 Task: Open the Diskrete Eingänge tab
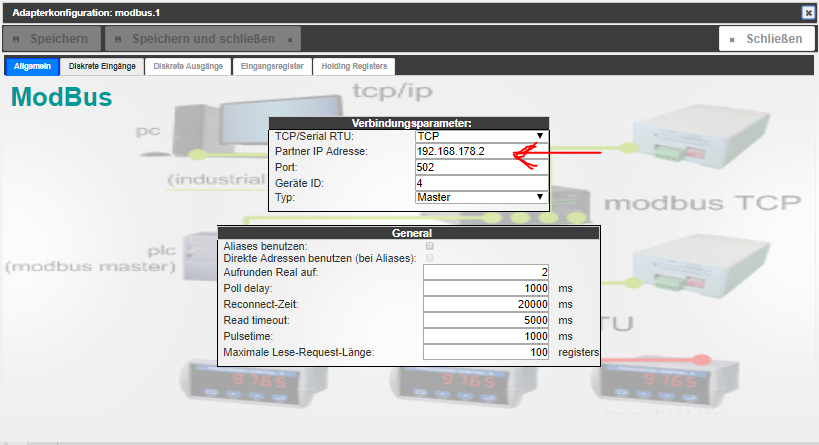click(102, 66)
